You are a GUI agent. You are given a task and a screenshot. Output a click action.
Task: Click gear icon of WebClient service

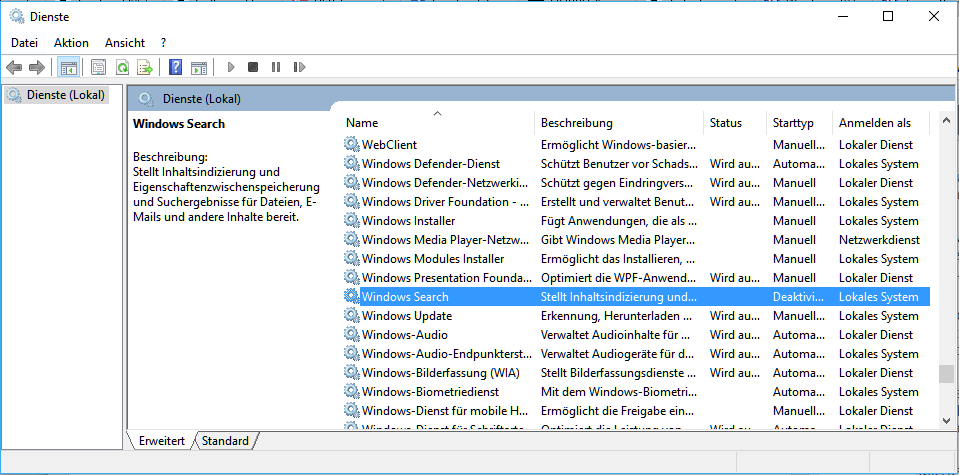(351, 145)
